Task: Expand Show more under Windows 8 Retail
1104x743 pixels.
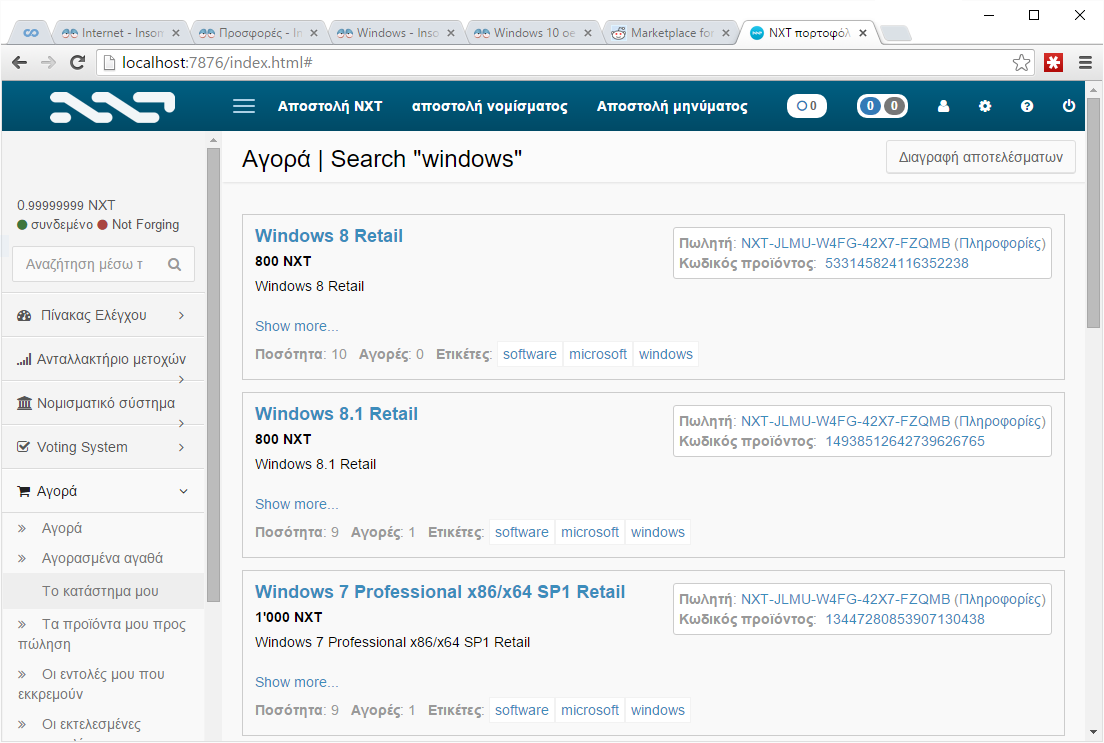Action: (296, 326)
